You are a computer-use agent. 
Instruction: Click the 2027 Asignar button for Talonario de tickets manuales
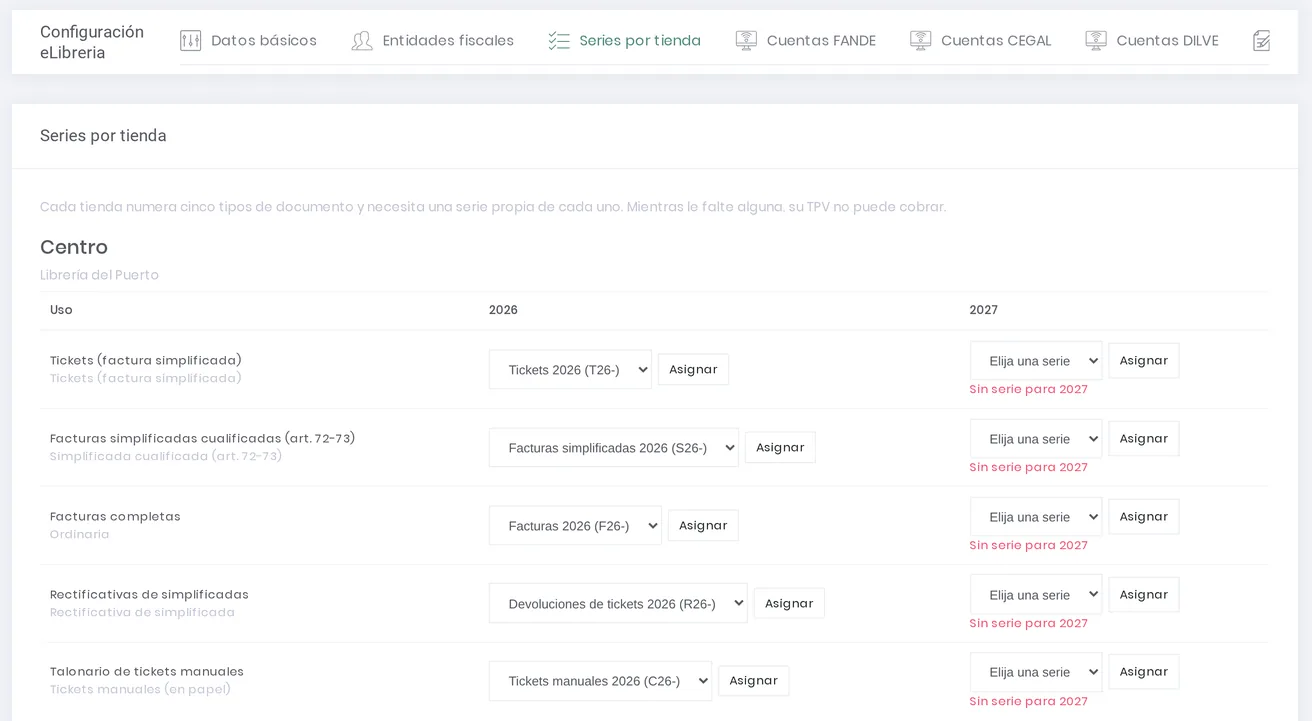pos(1144,671)
